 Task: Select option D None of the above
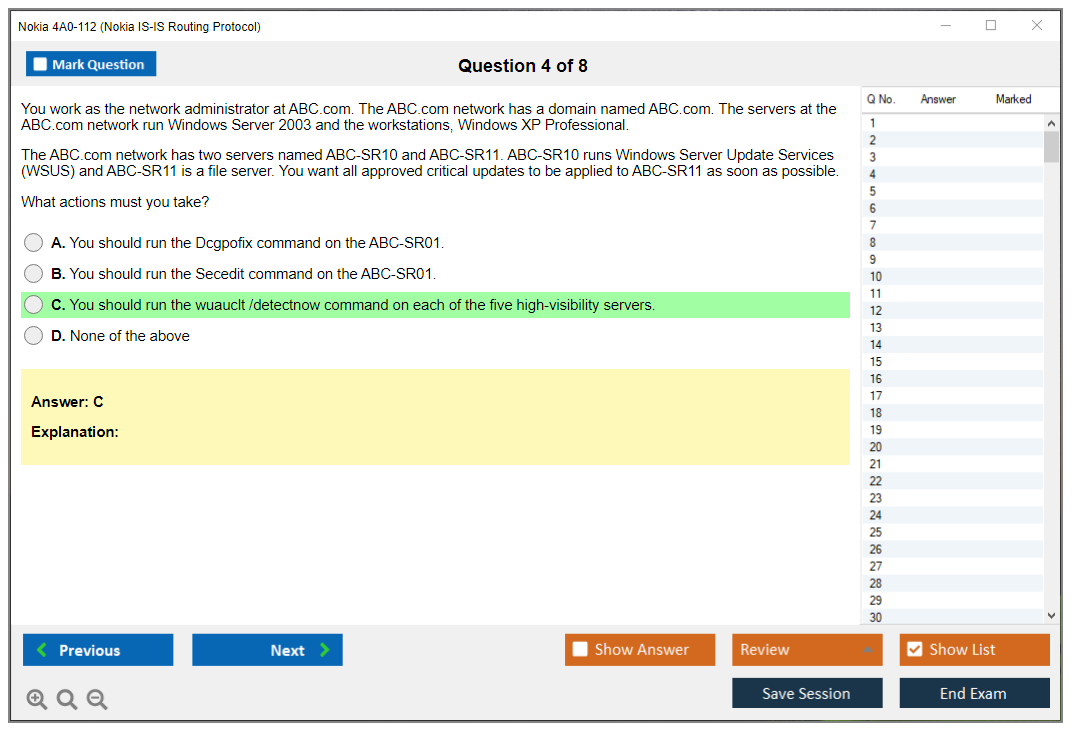point(34,336)
